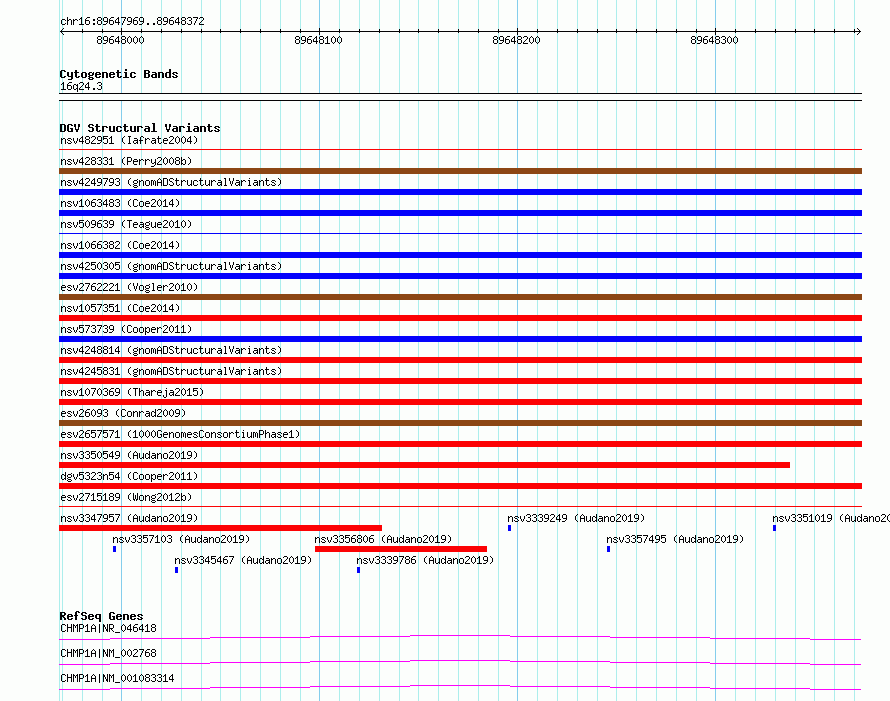This screenshot has width=890, height=701.
Task: Click the right arrow of the ruler
Action: (858, 31)
